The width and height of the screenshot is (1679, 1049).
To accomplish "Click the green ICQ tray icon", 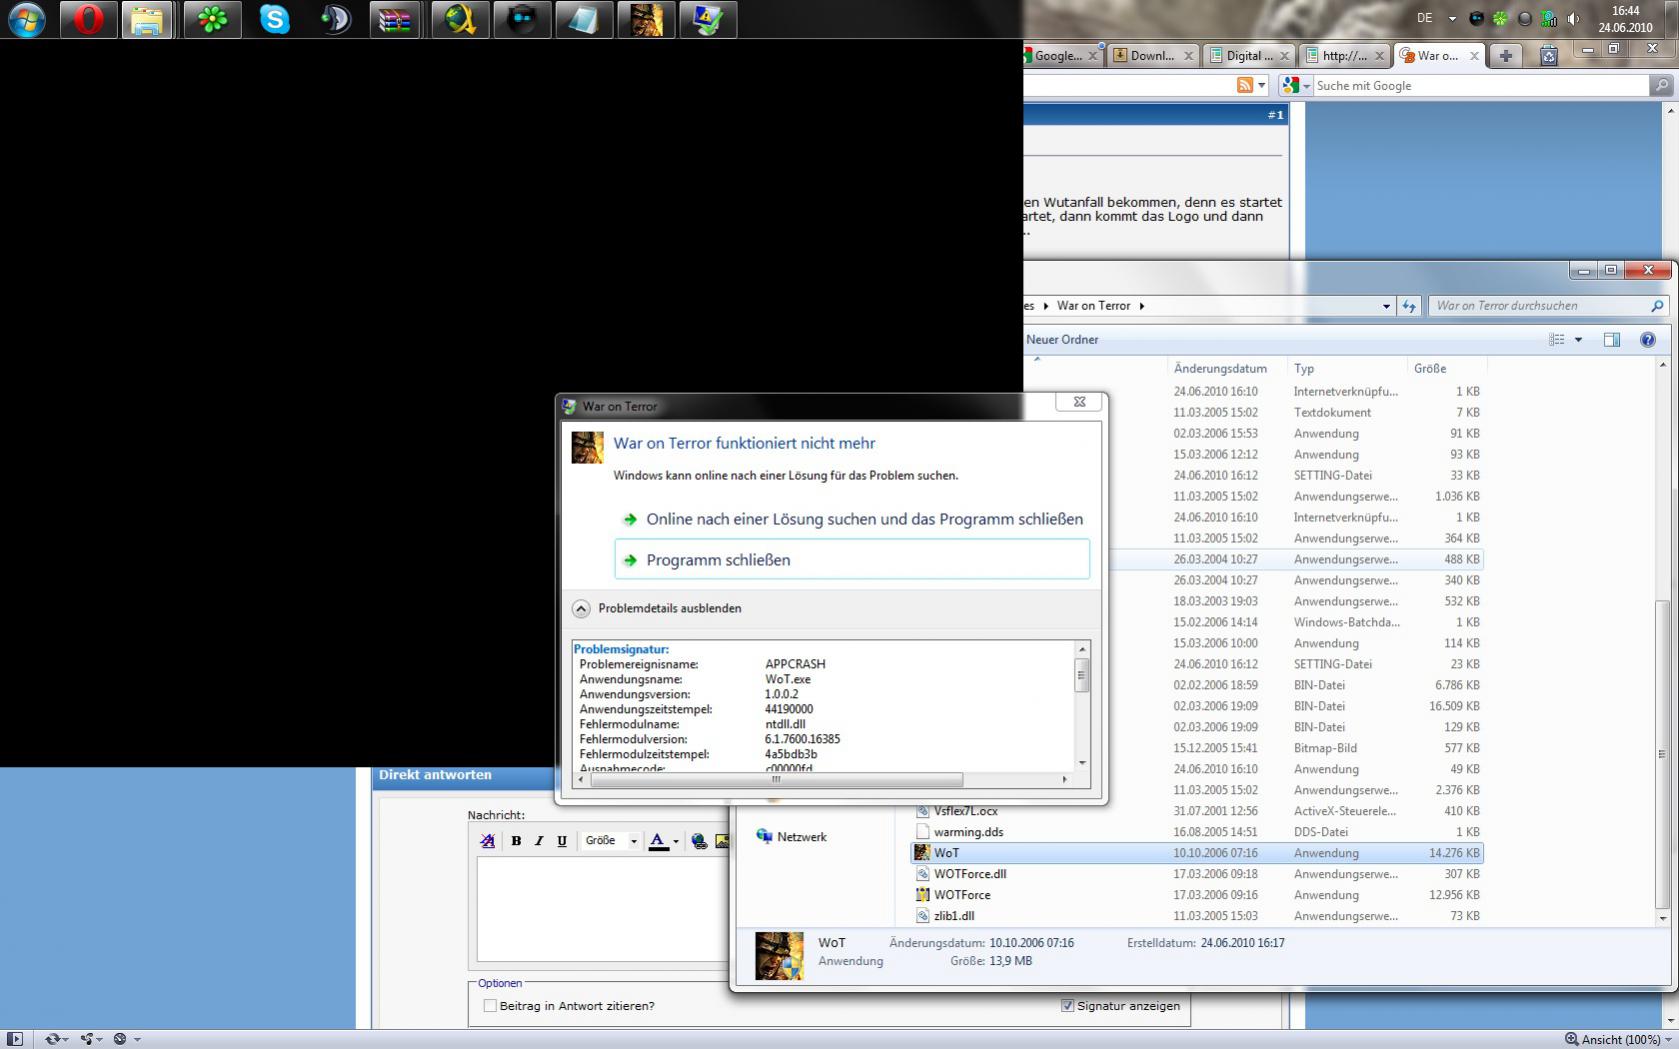I will (x=1500, y=19).
